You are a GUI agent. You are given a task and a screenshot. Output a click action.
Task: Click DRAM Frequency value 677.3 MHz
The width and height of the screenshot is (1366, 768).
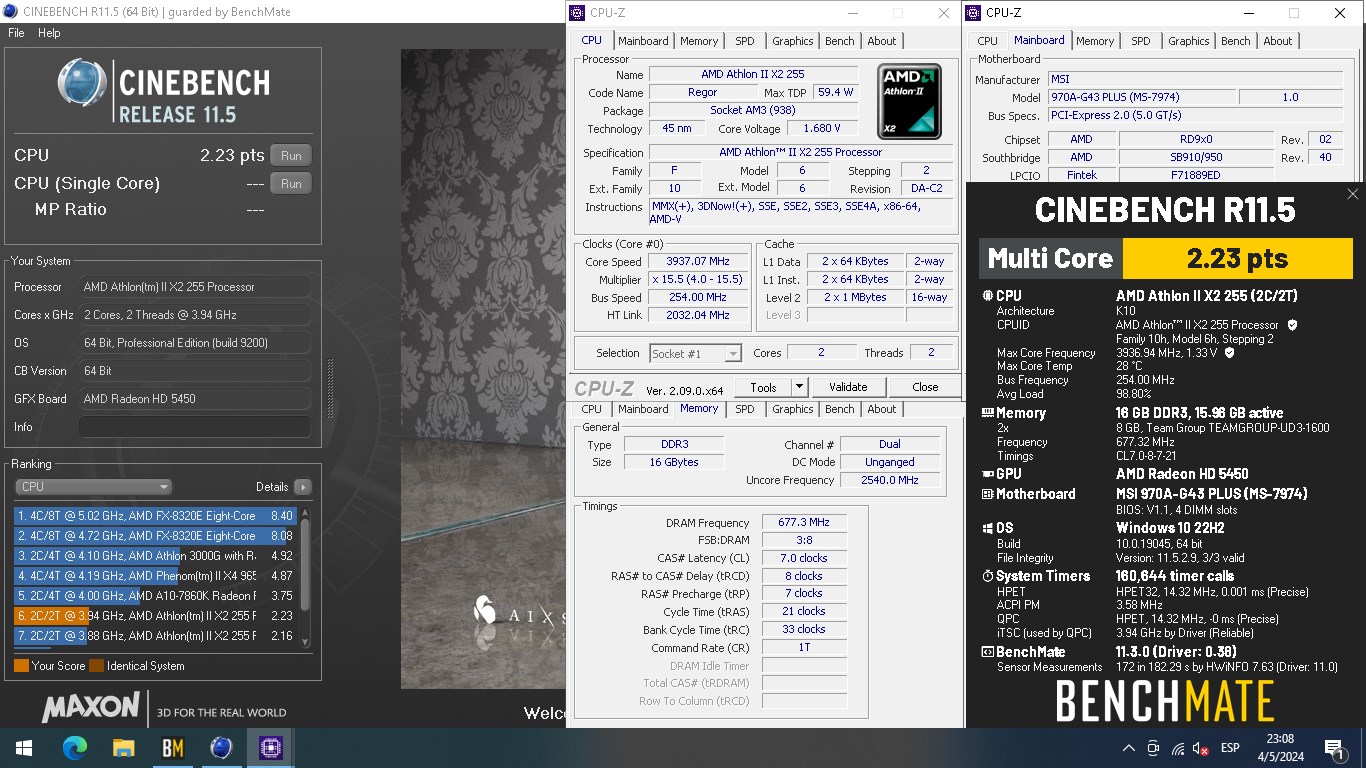pyautogui.click(x=804, y=523)
